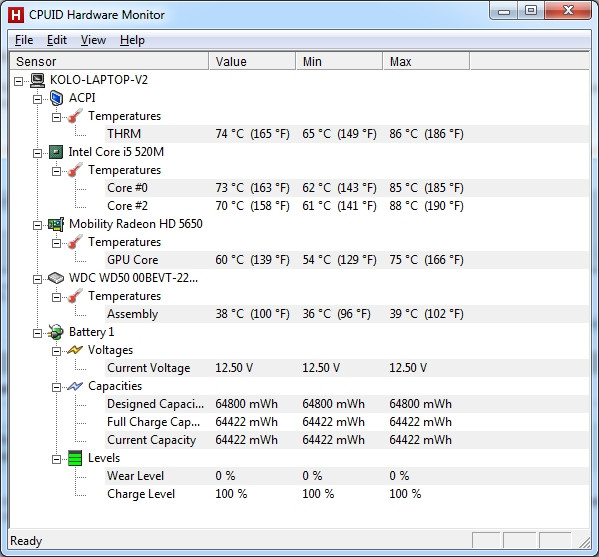The width and height of the screenshot is (599, 557).
Task: Collapse the Intel Core i5 520M node
Action: pos(37,153)
